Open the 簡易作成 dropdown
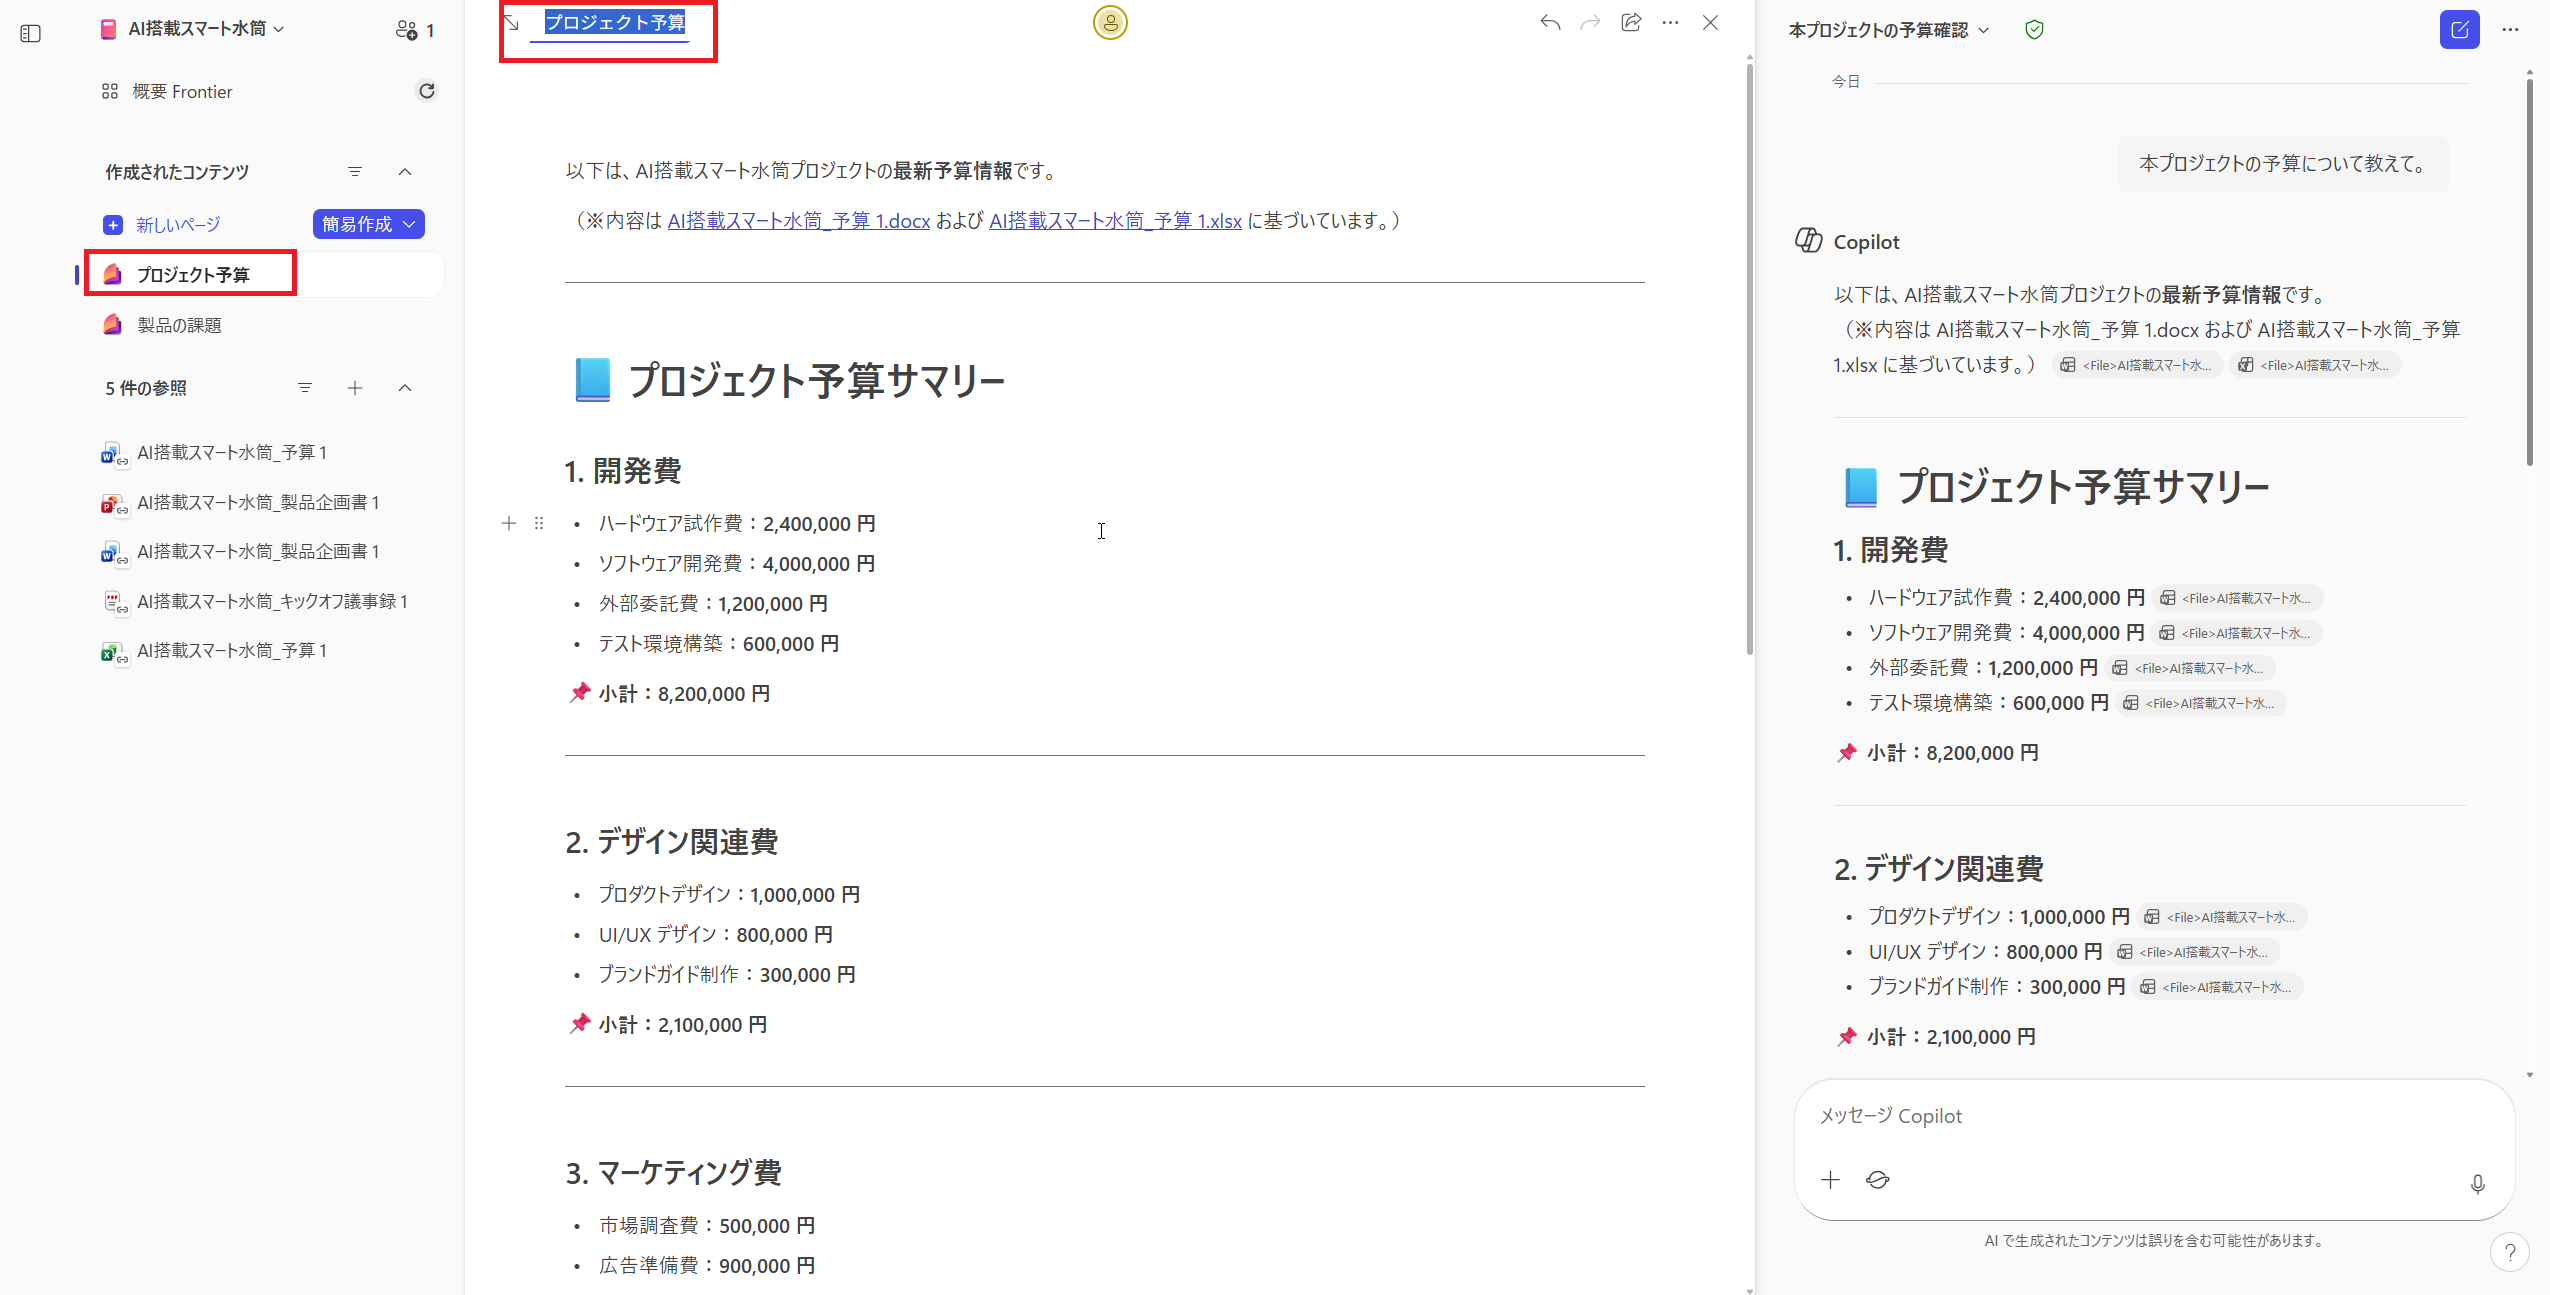 pyautogui.click(x=368, y=224)
